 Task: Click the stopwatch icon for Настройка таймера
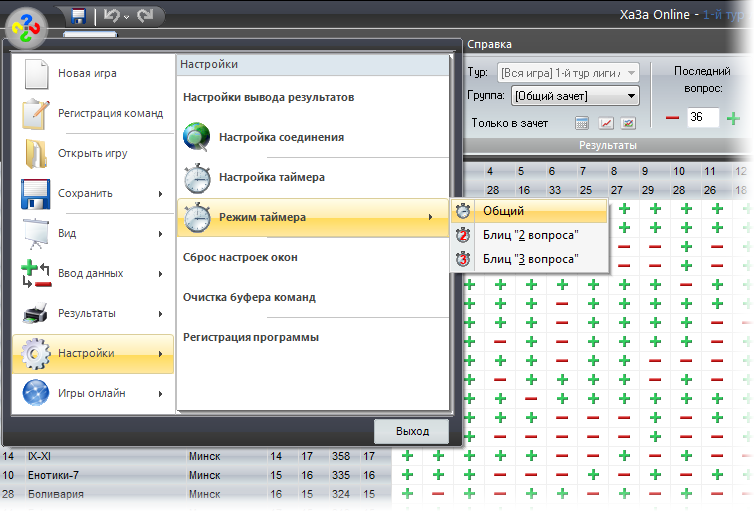pos(197,178)
